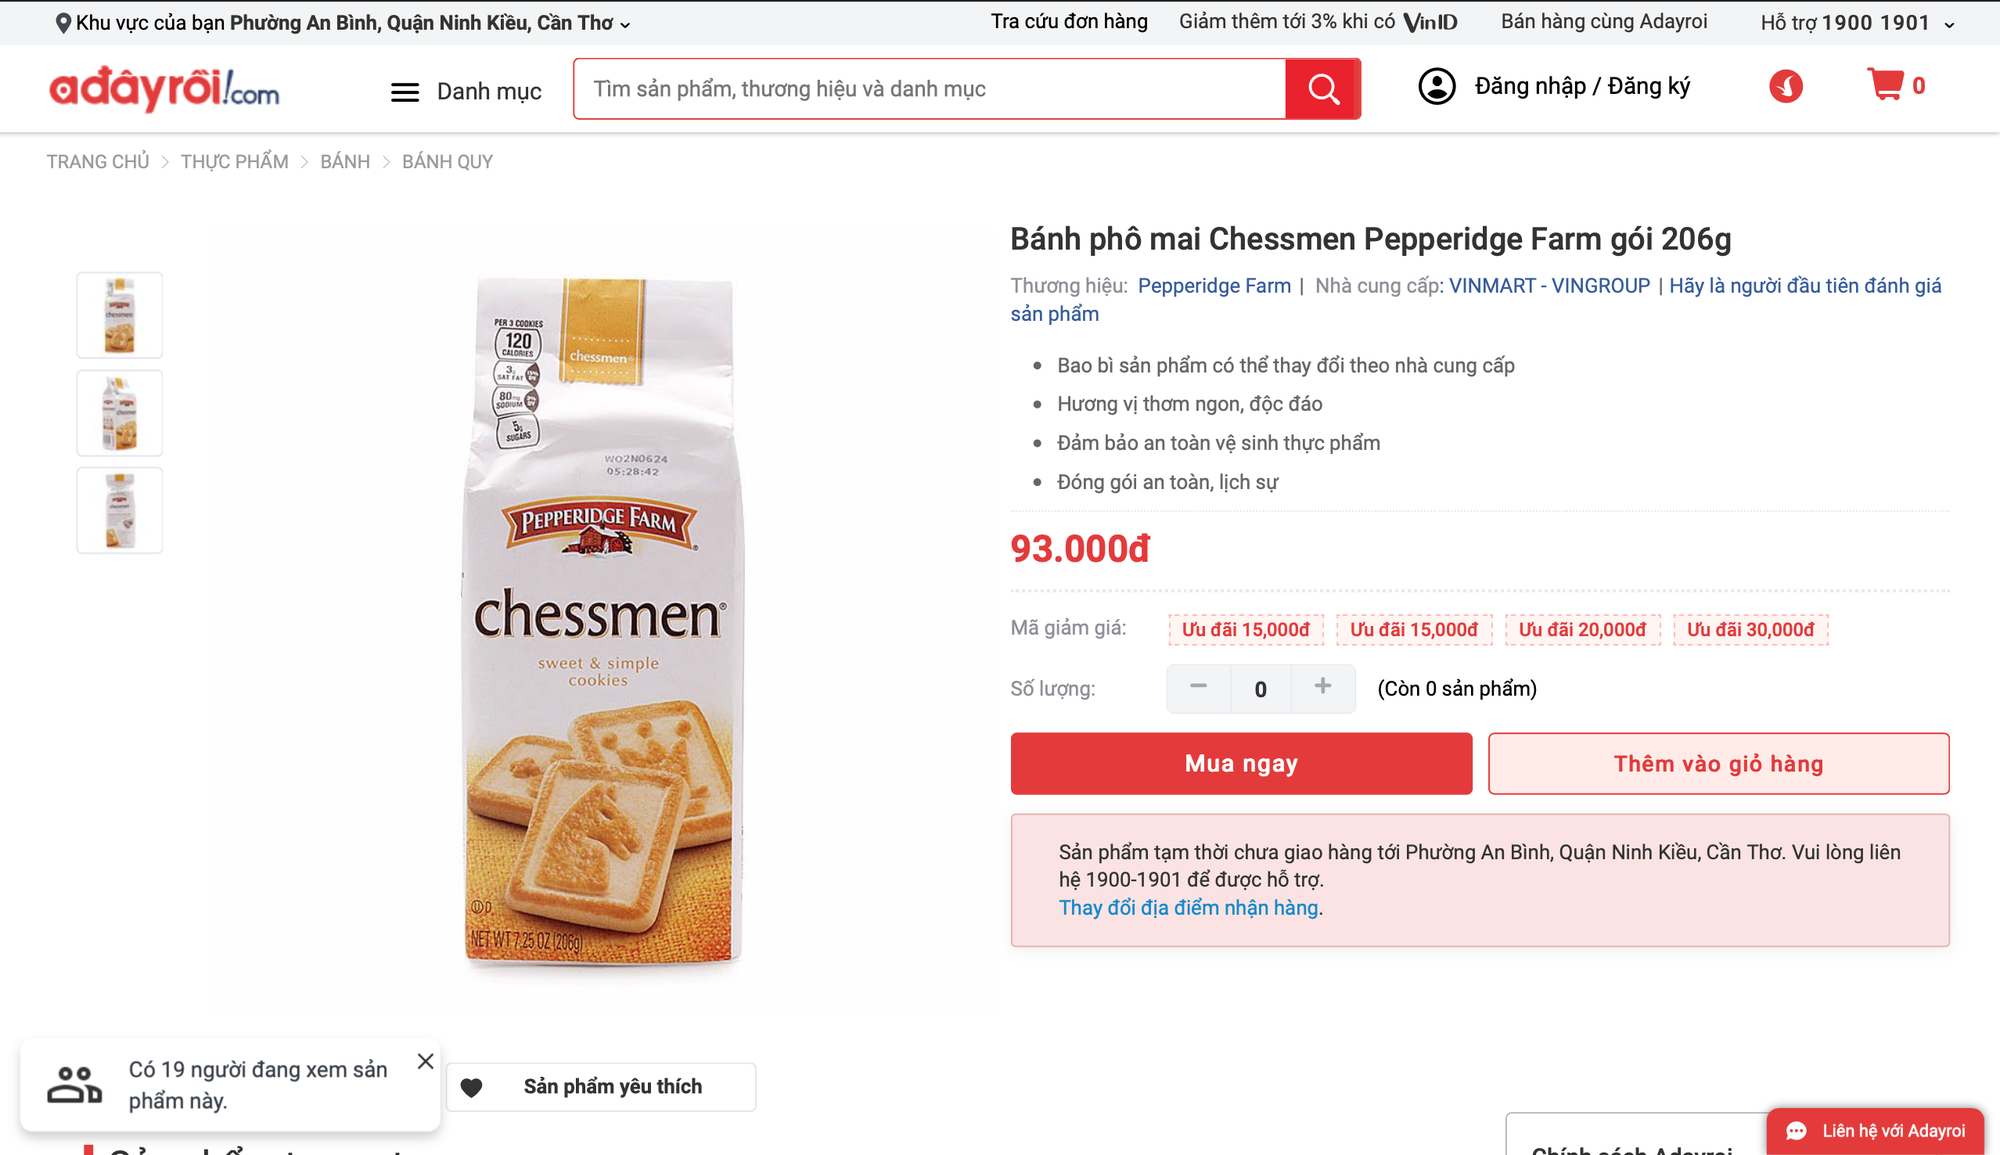This screenshot has width=2000, height=1155.
Task: Click the adayroi.com logo
Action: (163, 88)
